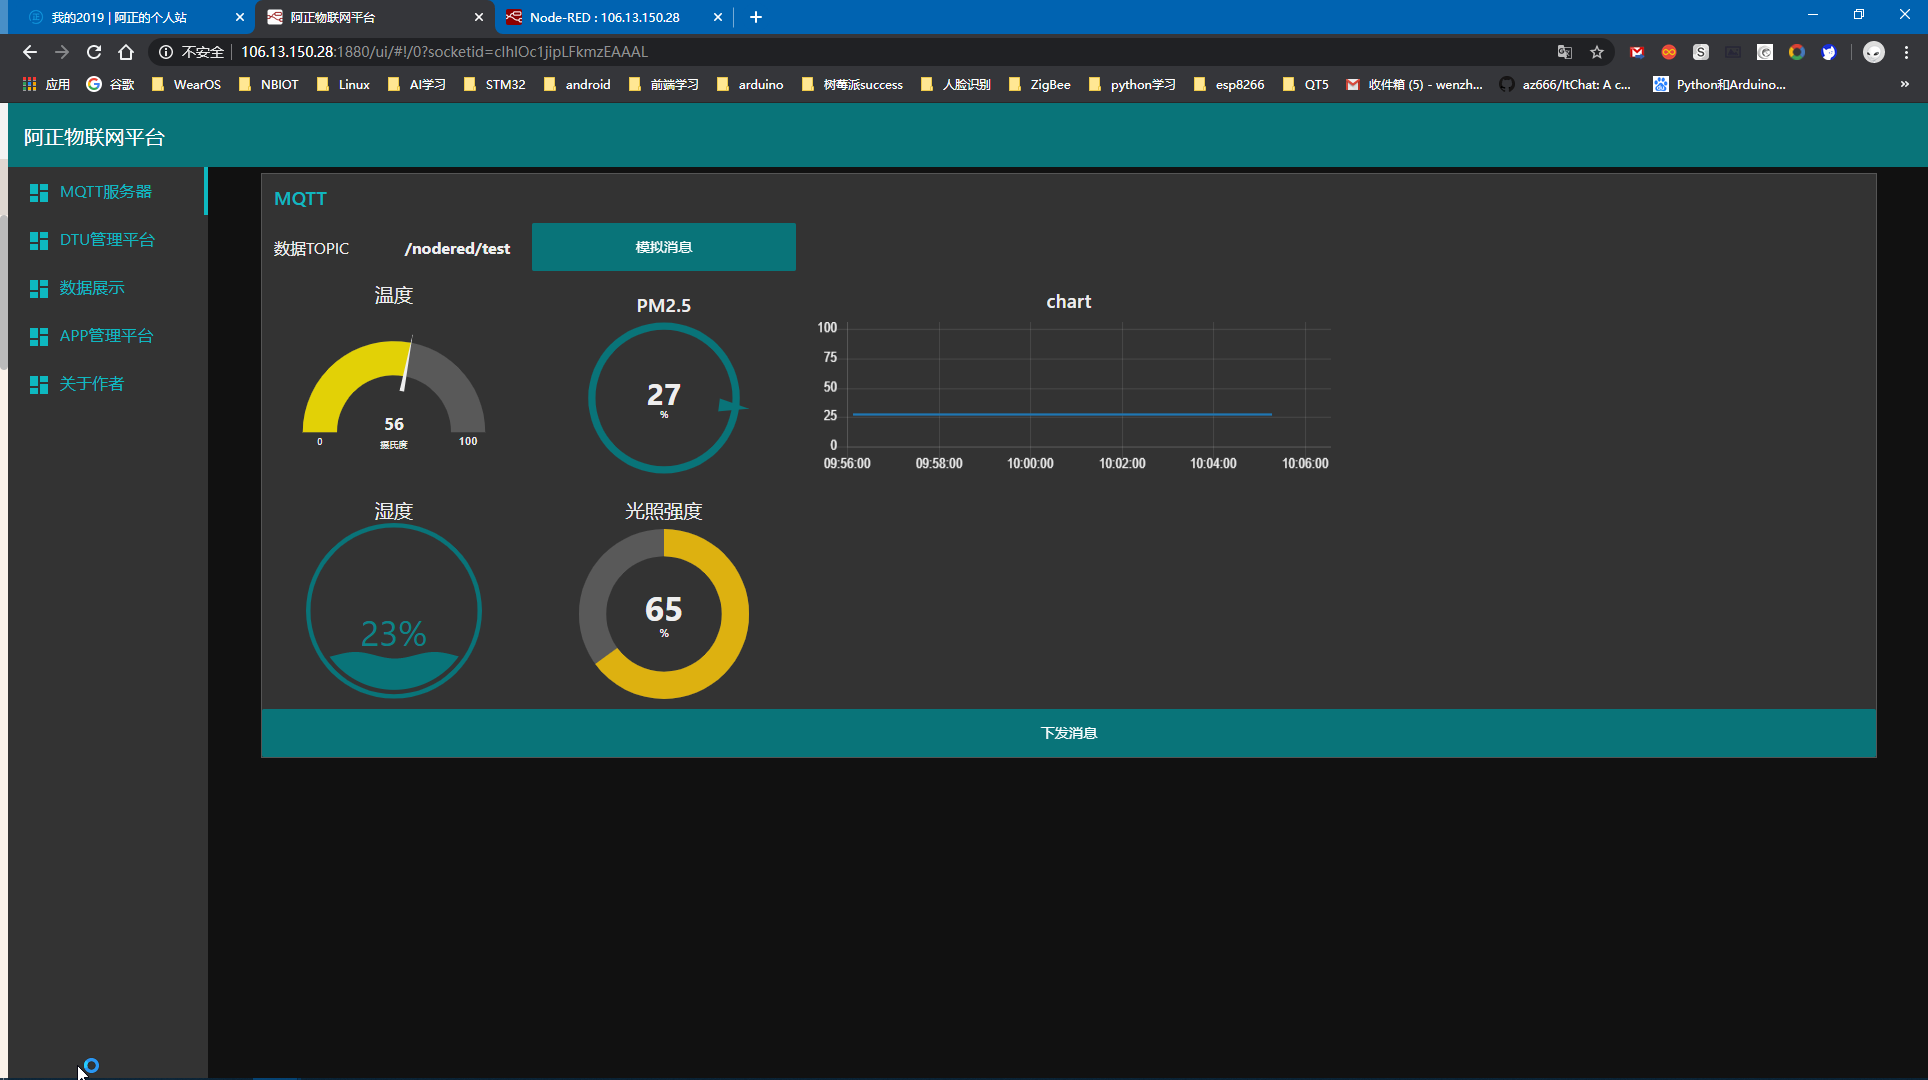Viewport: 1928px width, 1080px height.
Task: Go to the browser home page
Action: click(126, 52)
